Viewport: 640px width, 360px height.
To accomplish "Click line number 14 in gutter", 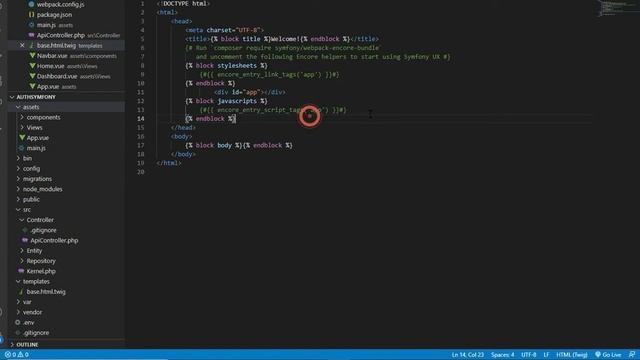I will point(140,119).
